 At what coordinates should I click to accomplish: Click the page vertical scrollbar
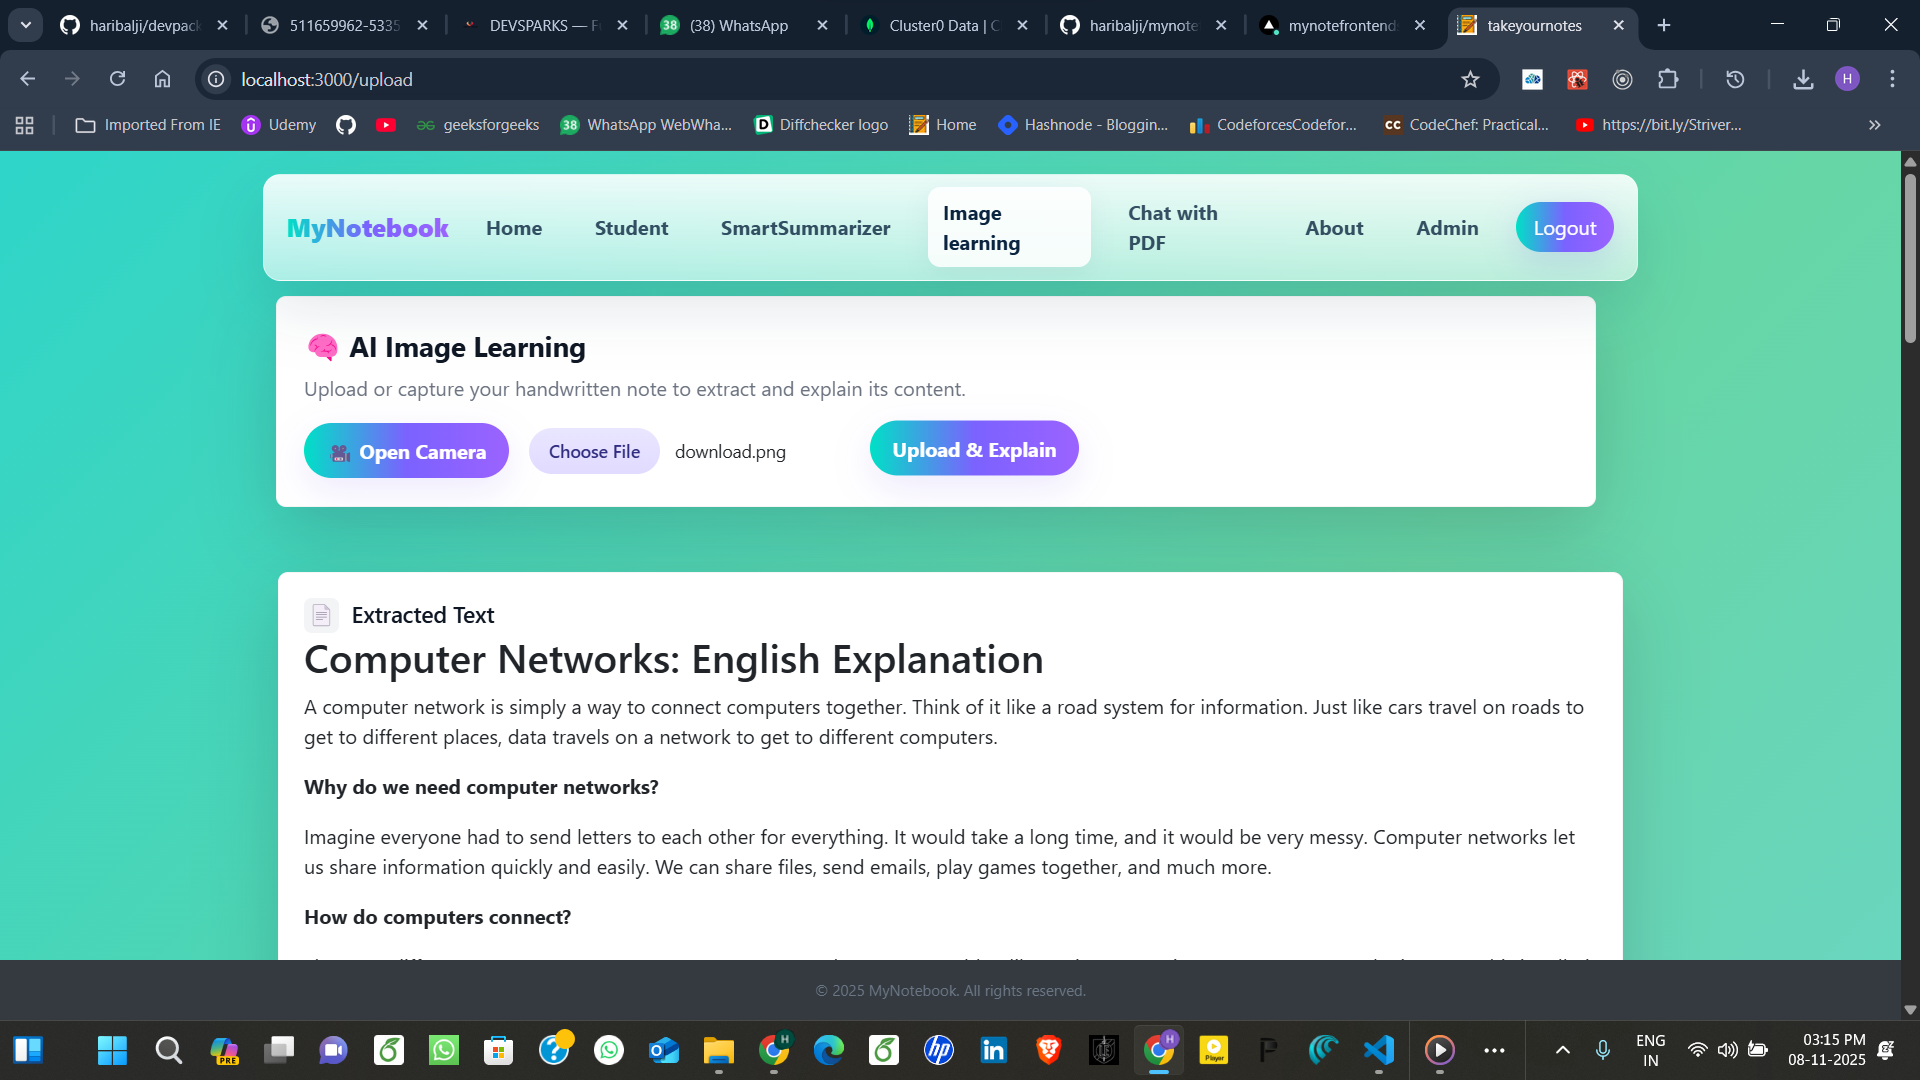[1910, 260]
